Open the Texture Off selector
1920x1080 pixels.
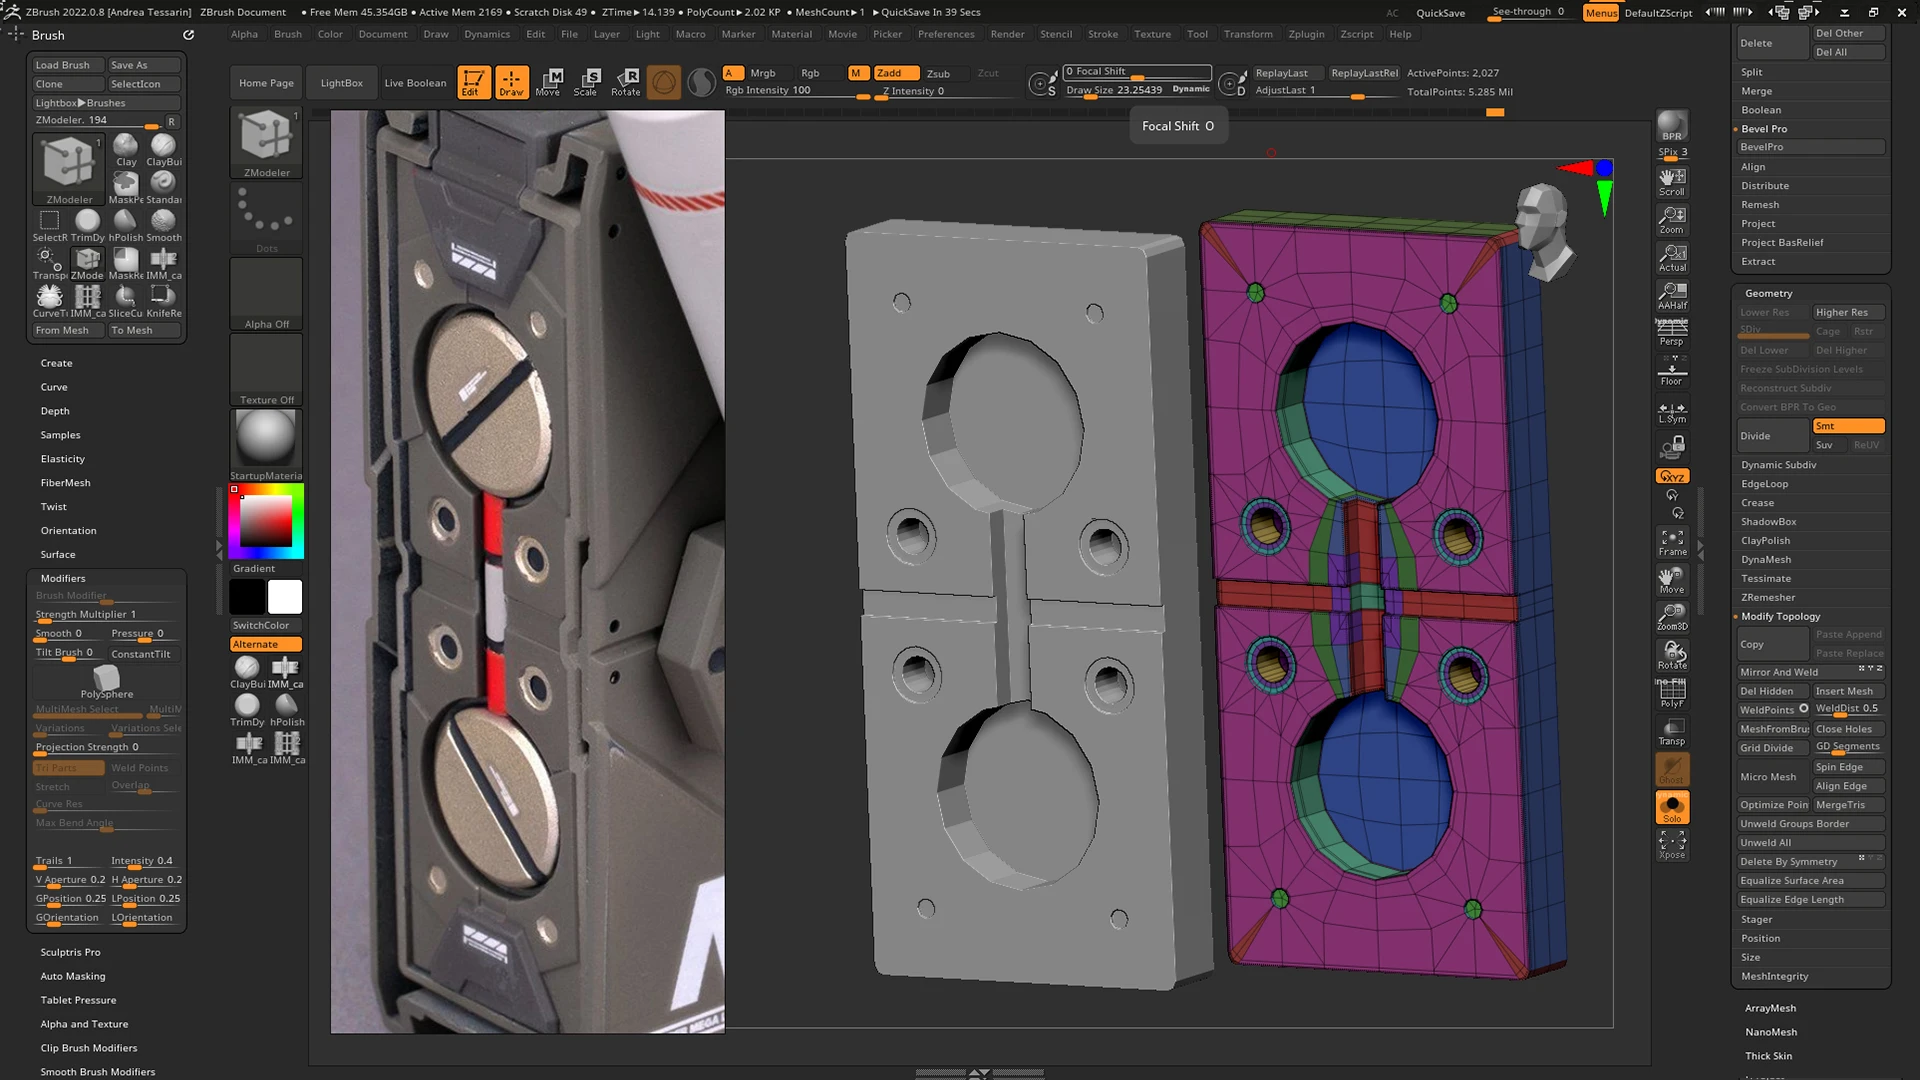click(266, 369)
